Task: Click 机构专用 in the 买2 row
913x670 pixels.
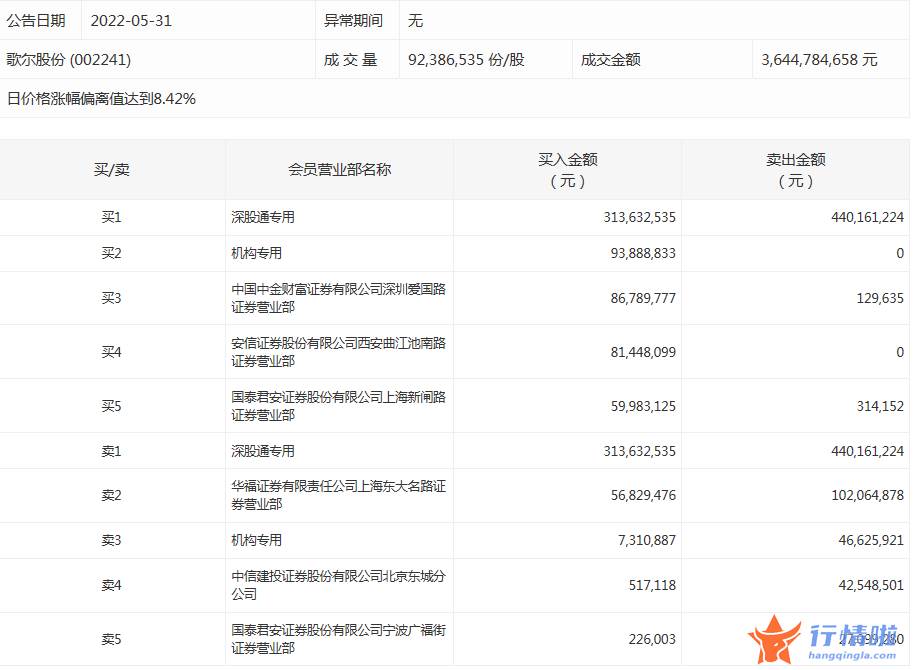Action: click(x=257, y=253)
